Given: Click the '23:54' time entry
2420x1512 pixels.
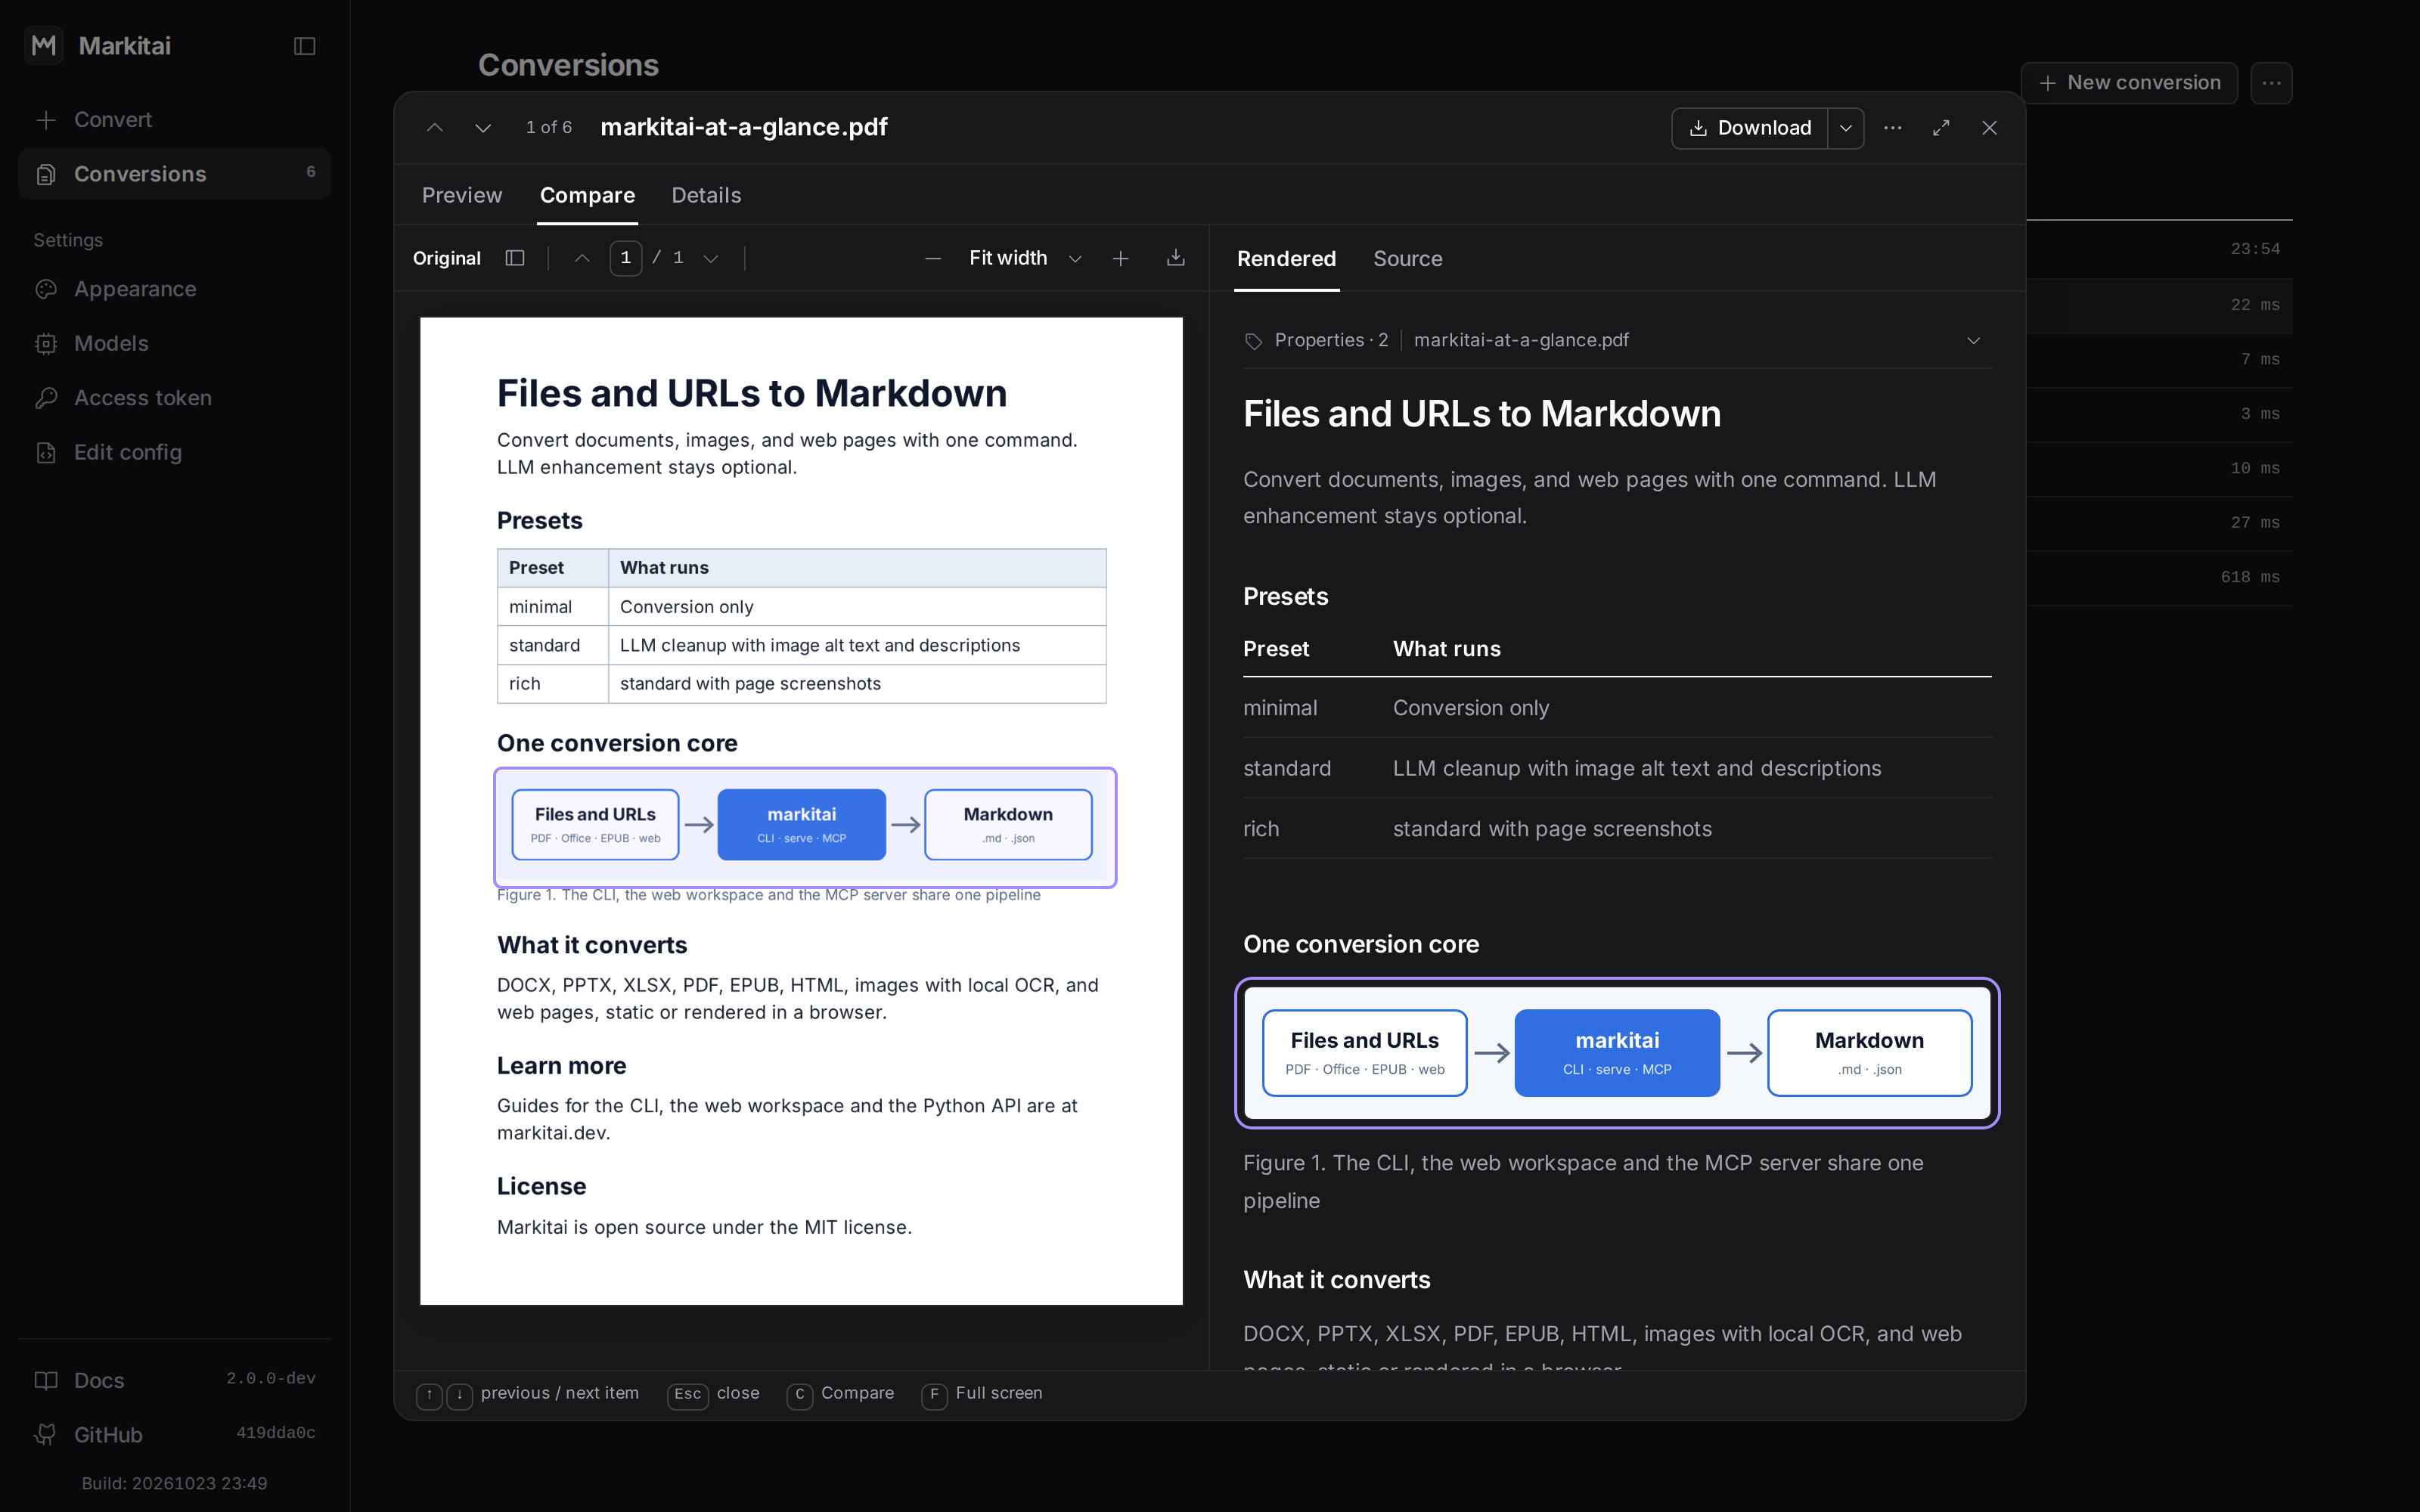Looking at the screenshot, I should click(2255, 249).
